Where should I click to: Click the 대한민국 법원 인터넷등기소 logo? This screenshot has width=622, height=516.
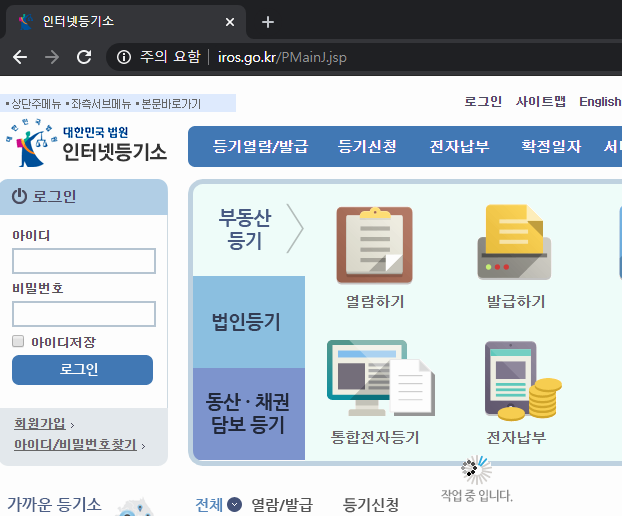point(86,143)
